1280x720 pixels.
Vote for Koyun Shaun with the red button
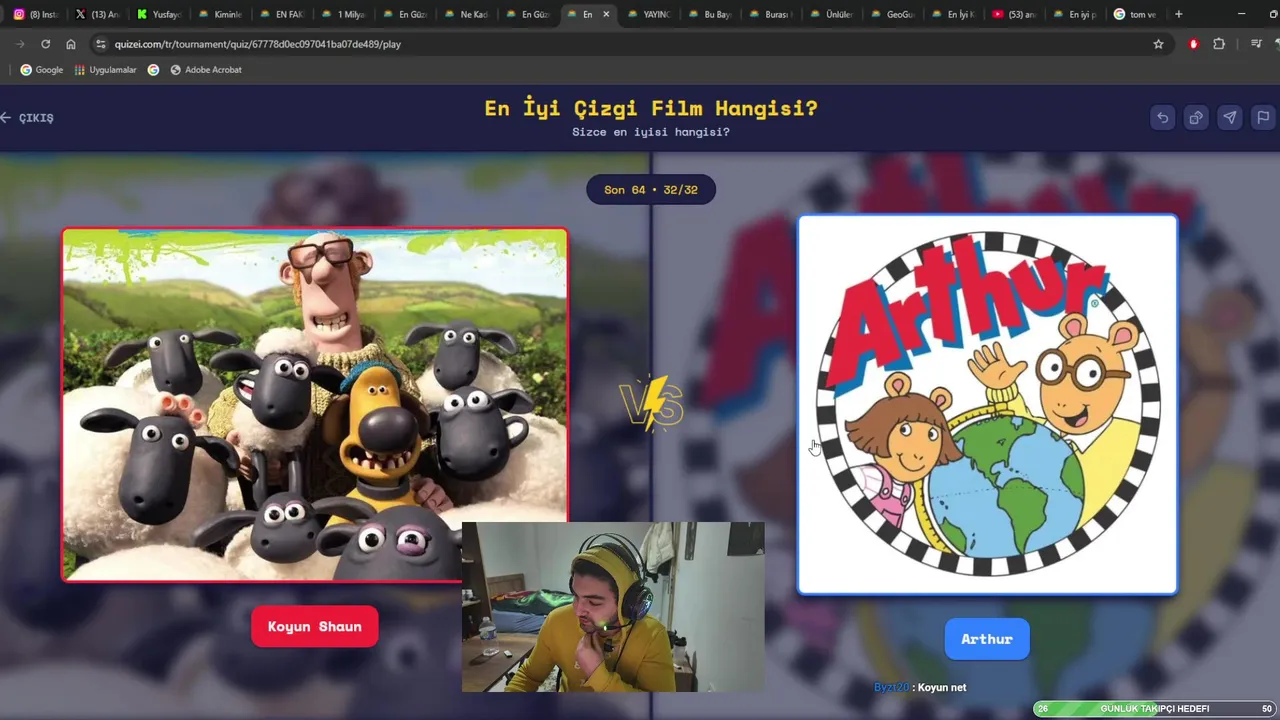click(315, 626)
